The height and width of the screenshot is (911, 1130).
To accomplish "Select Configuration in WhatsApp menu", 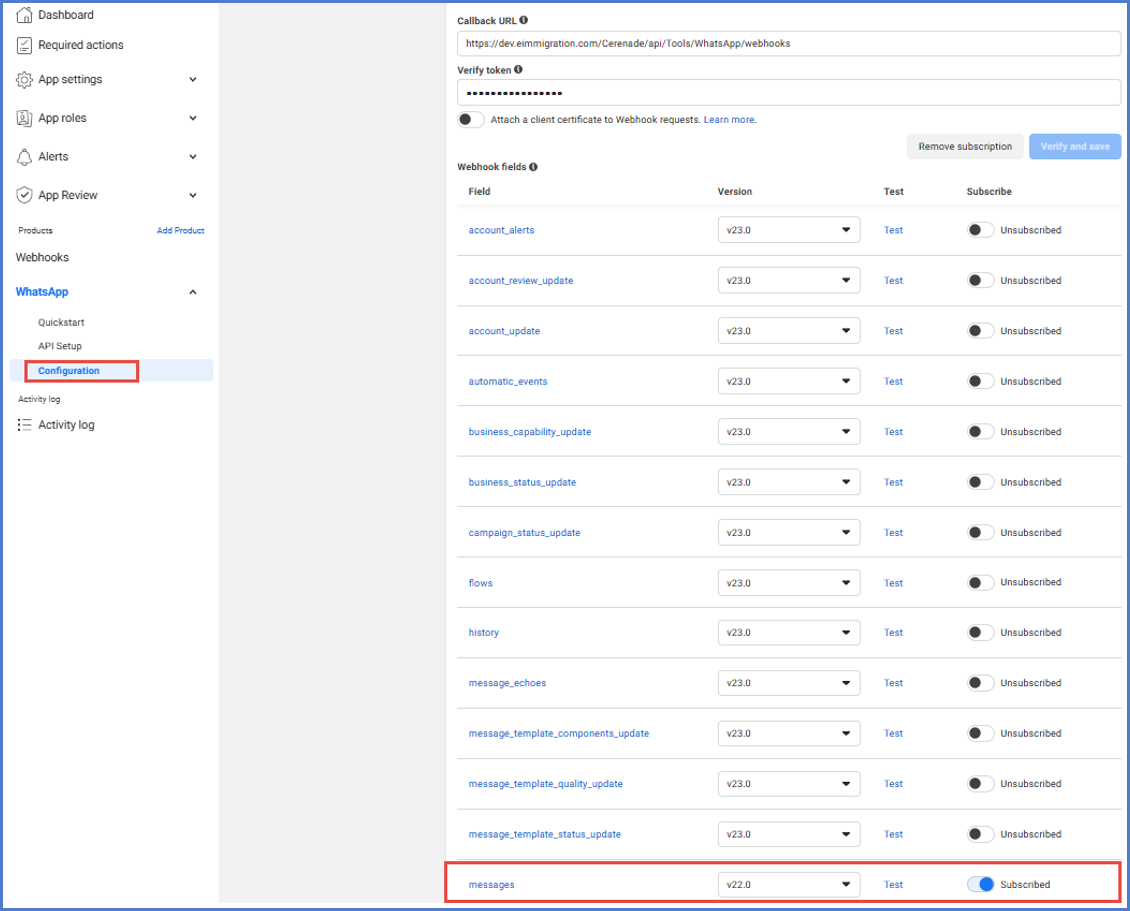I will click(69, 371).
